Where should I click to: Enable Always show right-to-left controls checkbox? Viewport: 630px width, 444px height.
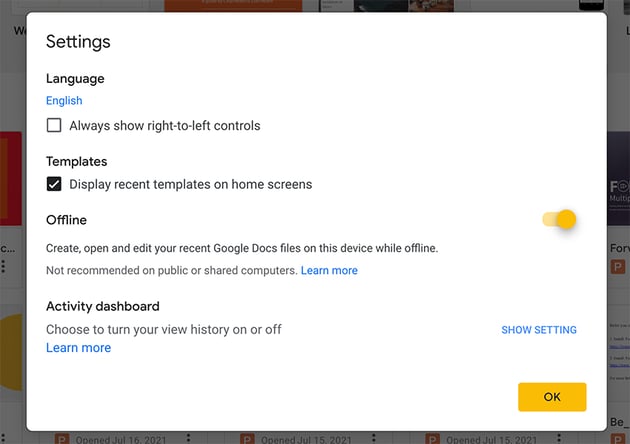point(54,126)
